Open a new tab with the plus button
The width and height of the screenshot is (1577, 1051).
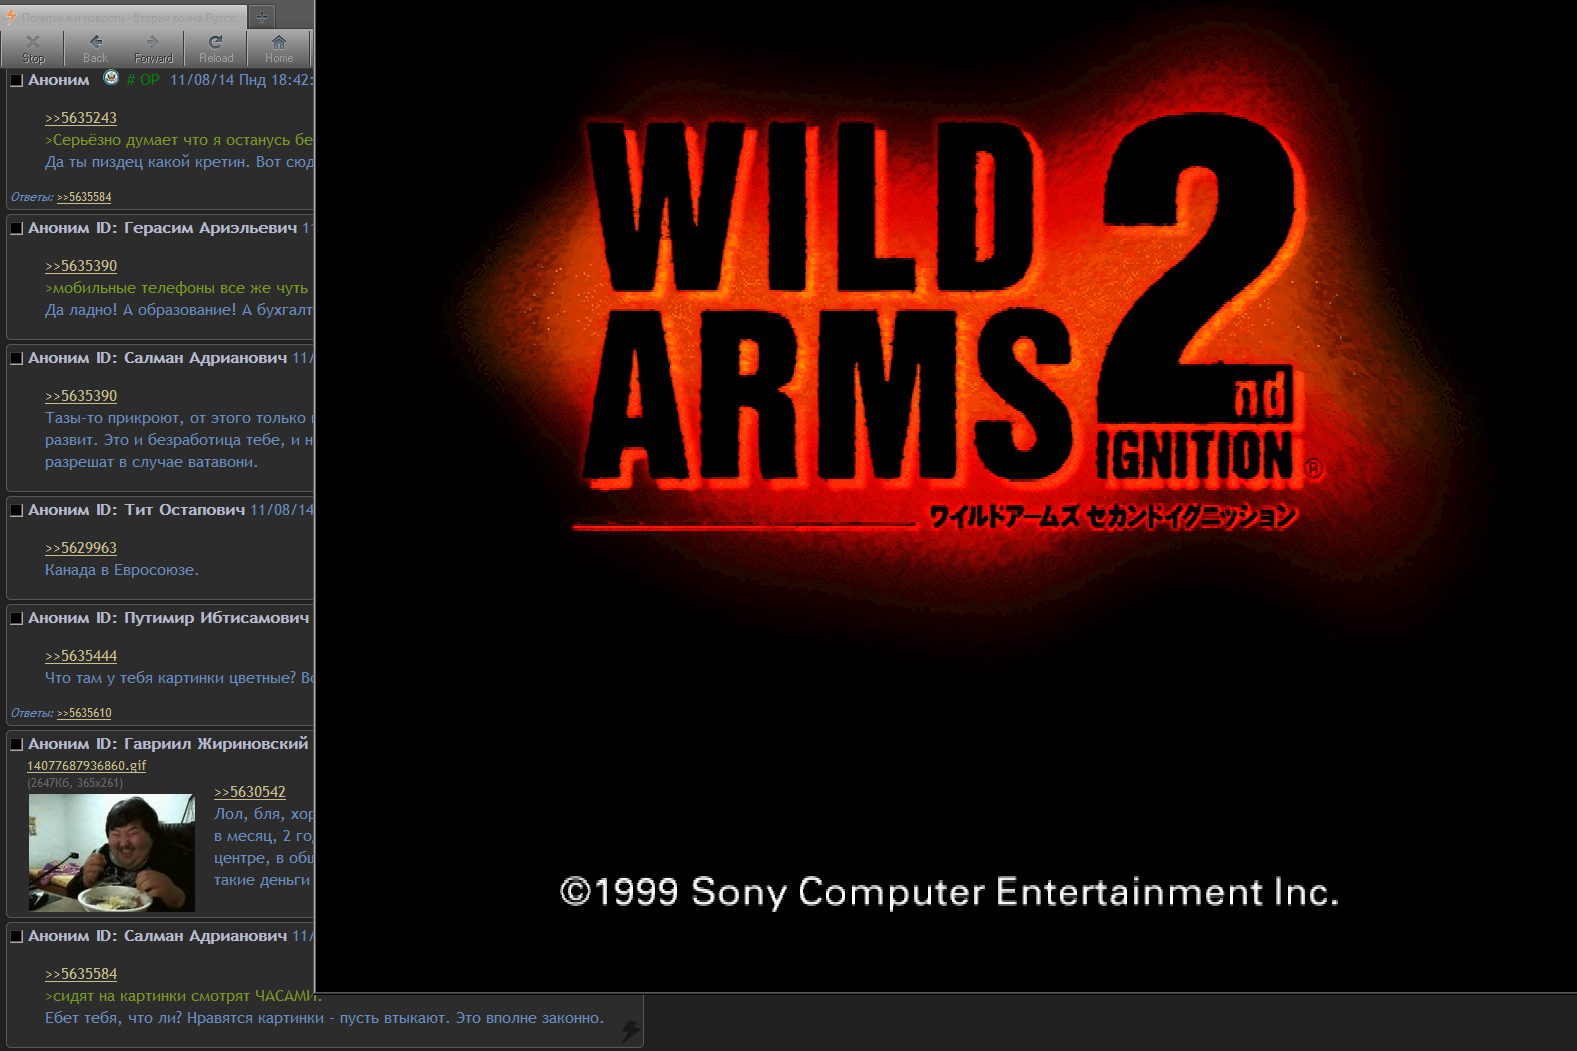[262, 17]
